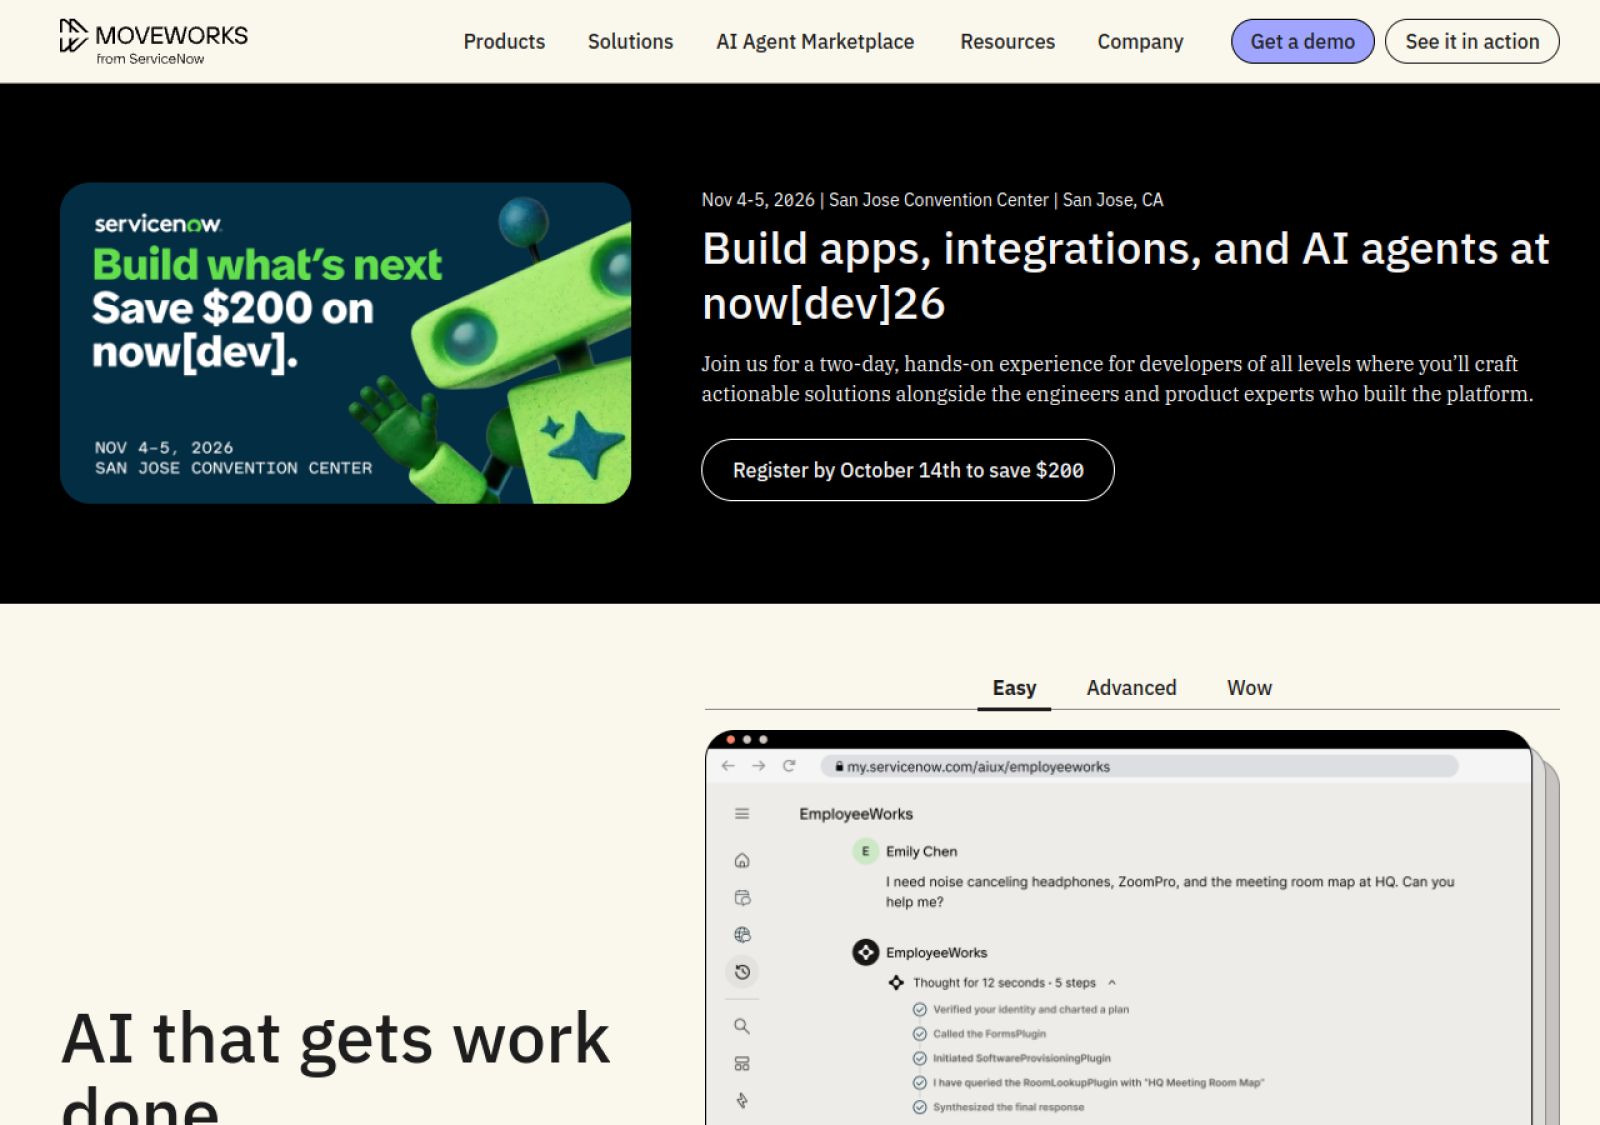The height and width of the screenshot is (1125, 1600).
Task: Click the ServiceNow now[dev] robot banner image
Action: pyautogui.click(x=345, y=343)
